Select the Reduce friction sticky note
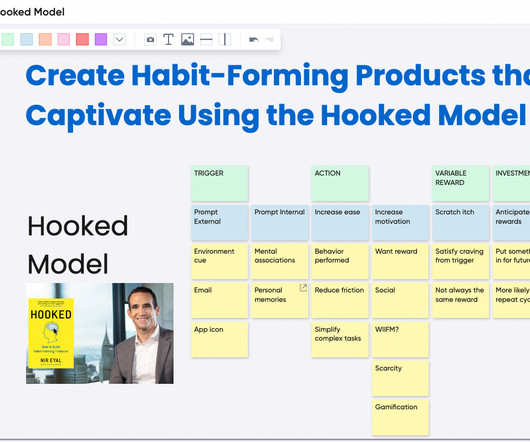 (x=340, y=300)
